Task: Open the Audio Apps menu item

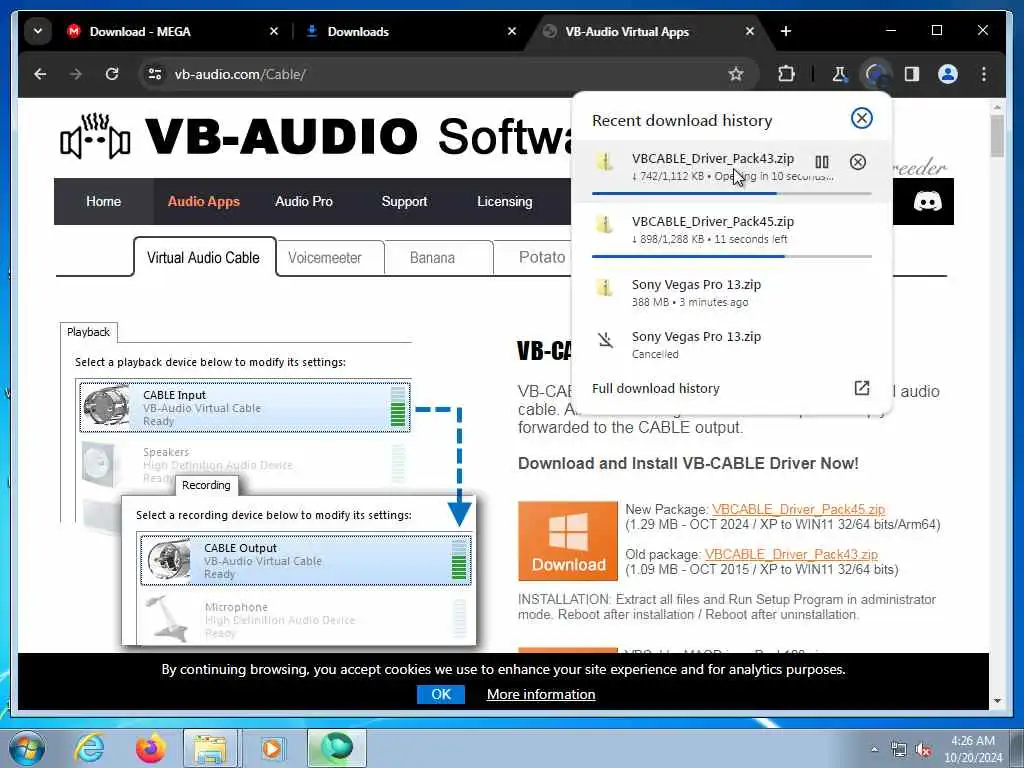Action: click(204, 202)
